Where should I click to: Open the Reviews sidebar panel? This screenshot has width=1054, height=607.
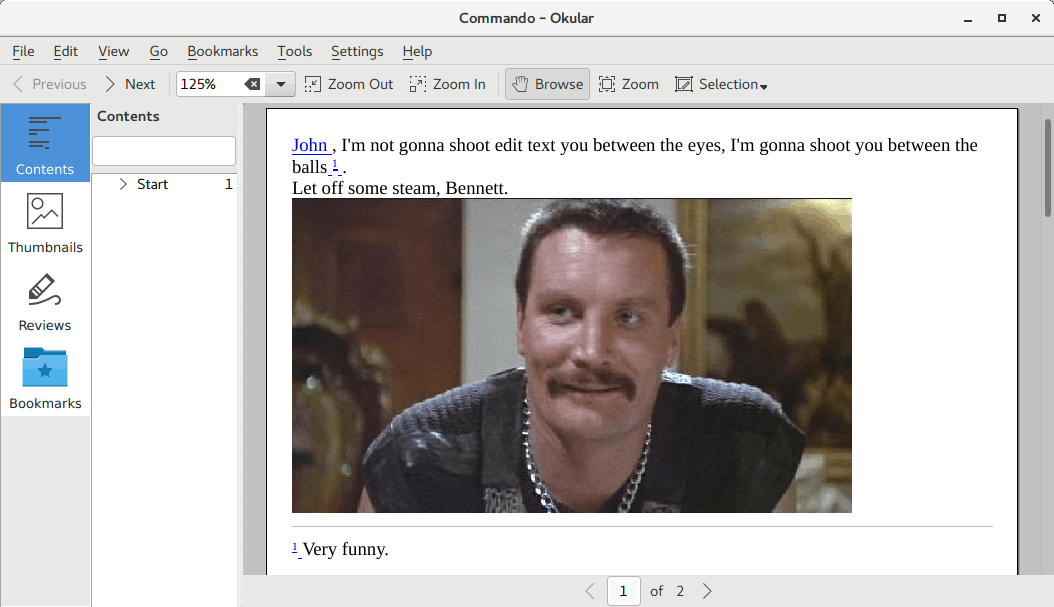[45, 300]
